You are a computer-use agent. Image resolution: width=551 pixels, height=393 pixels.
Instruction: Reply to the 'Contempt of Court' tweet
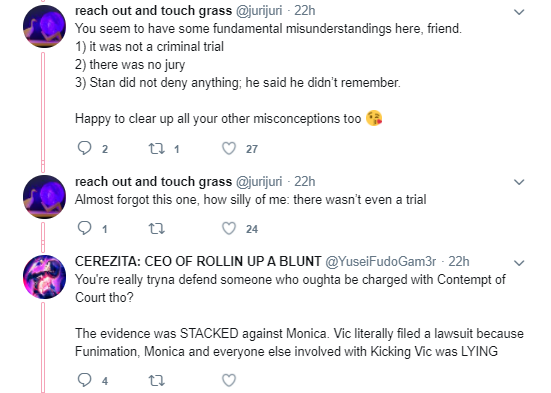click(x=84, y=380)
